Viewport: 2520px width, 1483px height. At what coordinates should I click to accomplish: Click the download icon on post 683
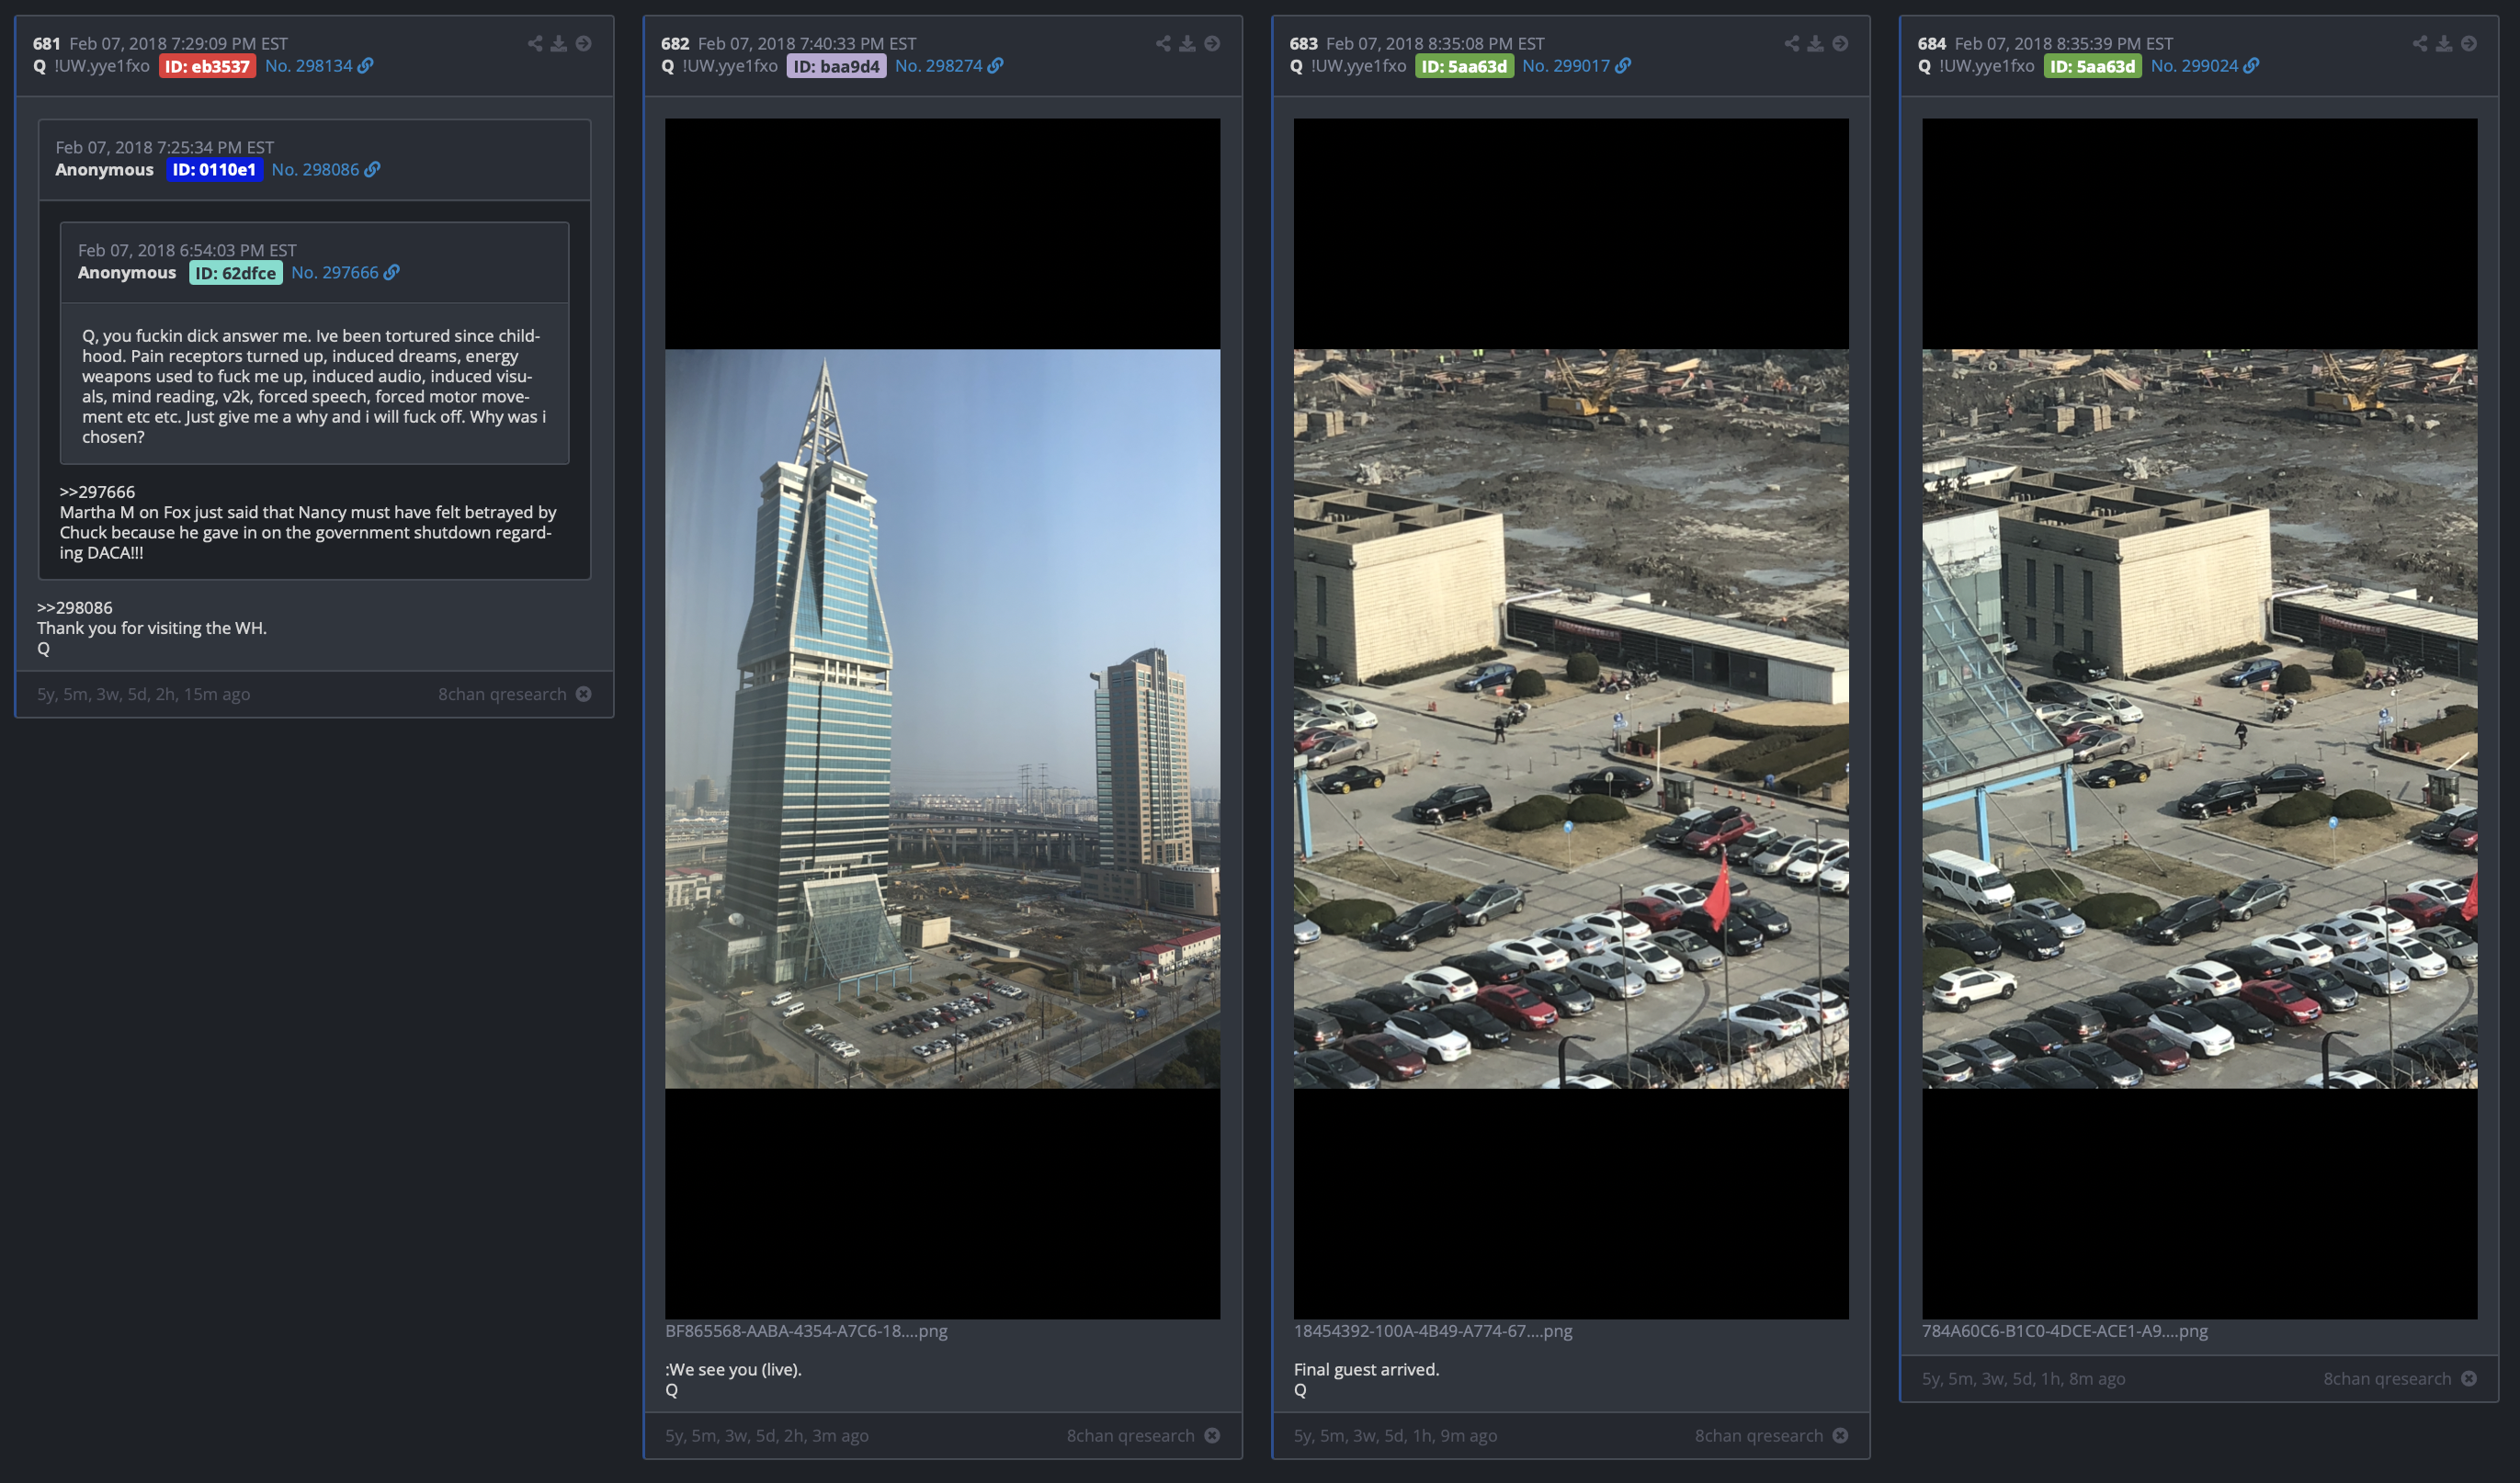point(1816,43)
